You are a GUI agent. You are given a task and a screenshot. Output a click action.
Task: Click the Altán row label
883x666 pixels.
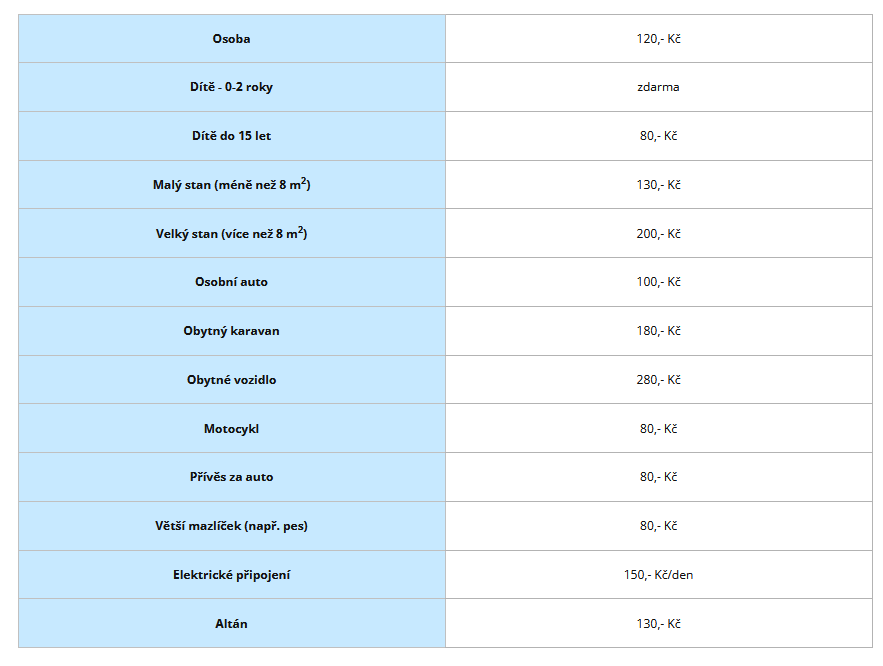pos(231,624)
